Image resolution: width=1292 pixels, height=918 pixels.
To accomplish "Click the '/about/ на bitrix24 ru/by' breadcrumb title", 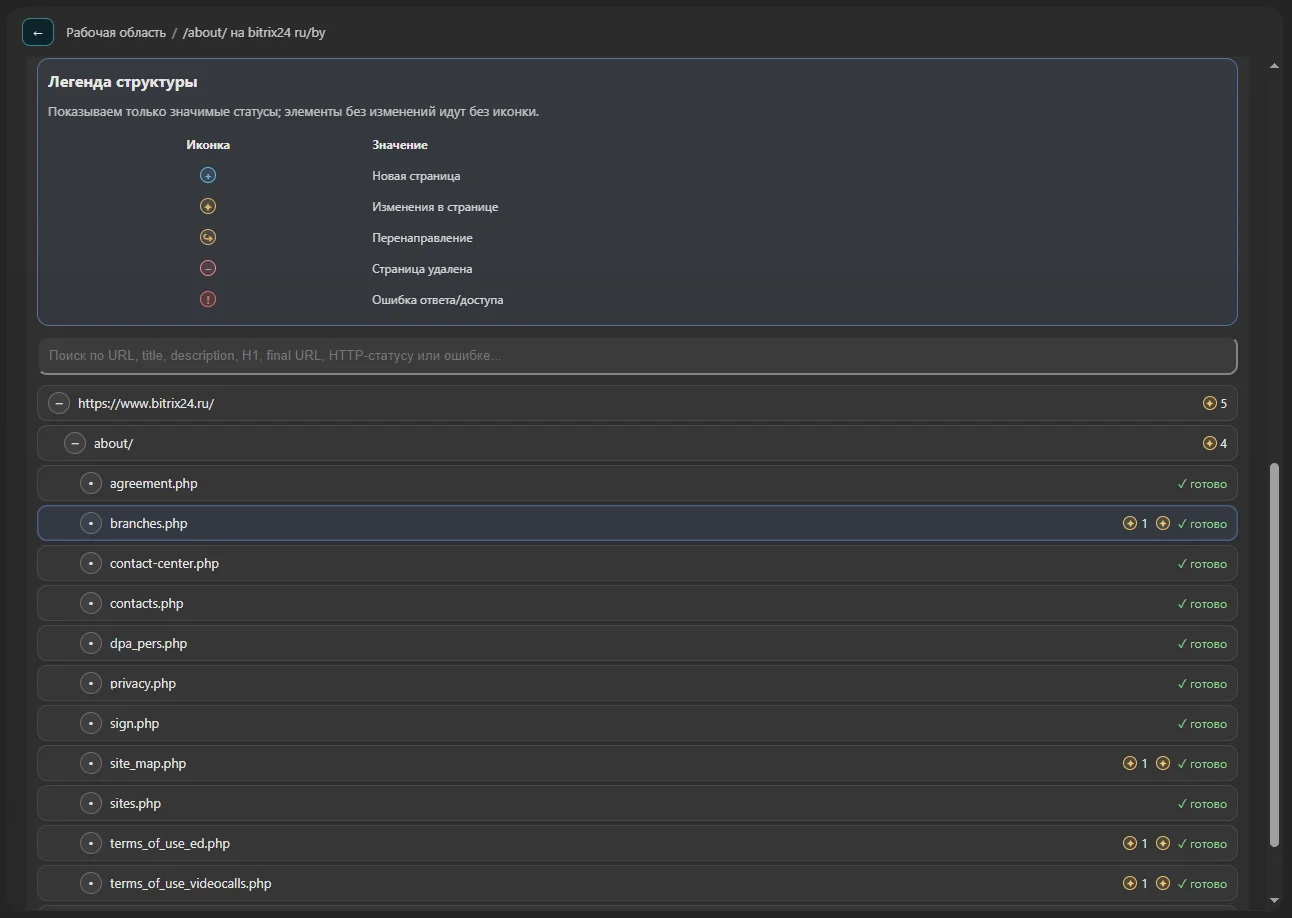I will (254, 32).
